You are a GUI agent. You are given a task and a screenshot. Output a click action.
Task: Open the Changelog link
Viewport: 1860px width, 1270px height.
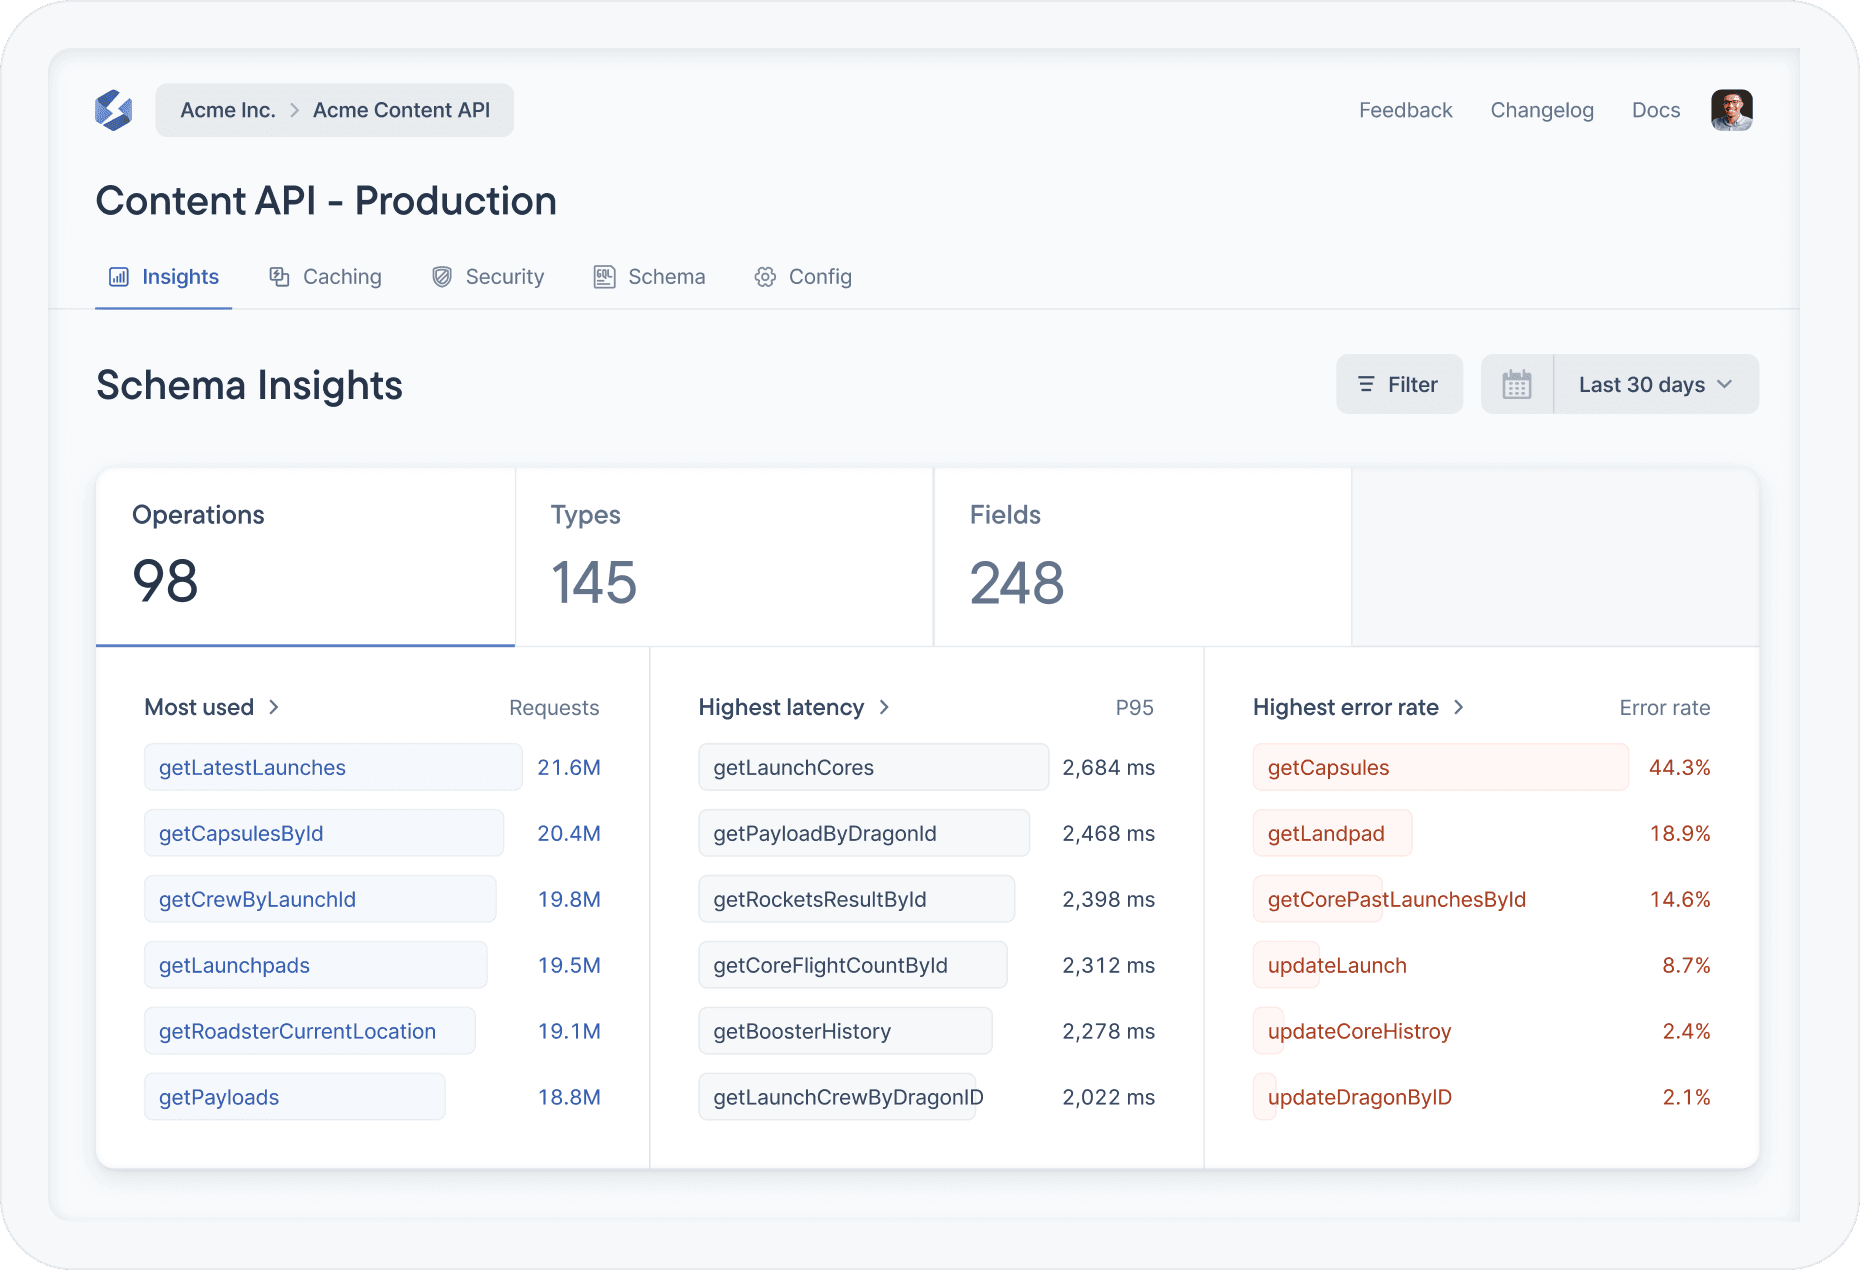1542,110
